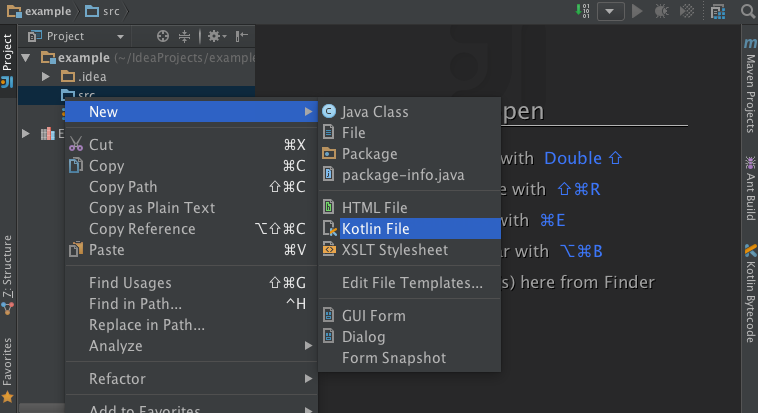Expand the .idea folder
The height and width of the screenshot is (413, 758).
coord(46,76)
